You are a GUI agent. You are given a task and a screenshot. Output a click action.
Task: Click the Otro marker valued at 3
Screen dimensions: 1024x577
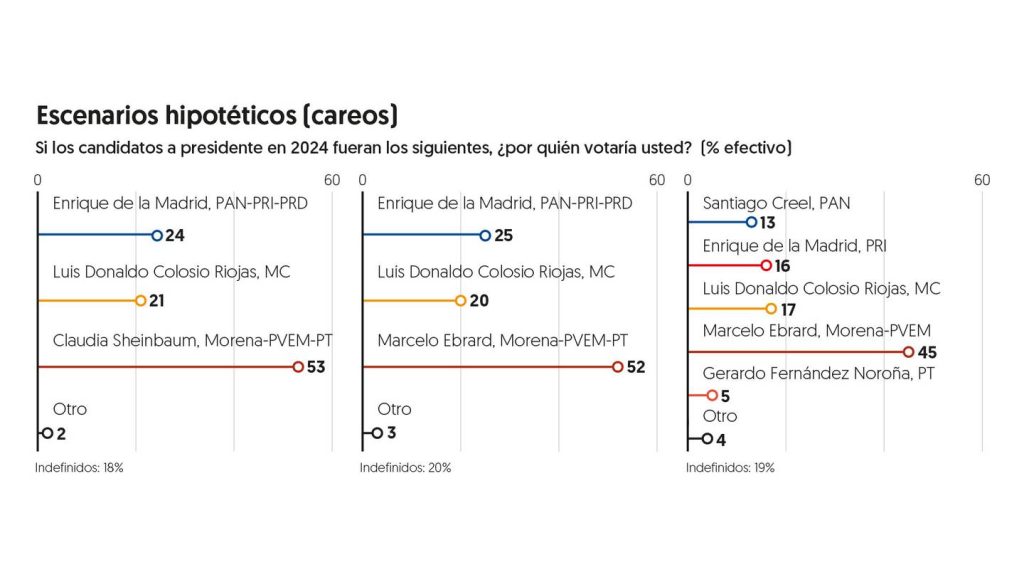pos(377,433)
